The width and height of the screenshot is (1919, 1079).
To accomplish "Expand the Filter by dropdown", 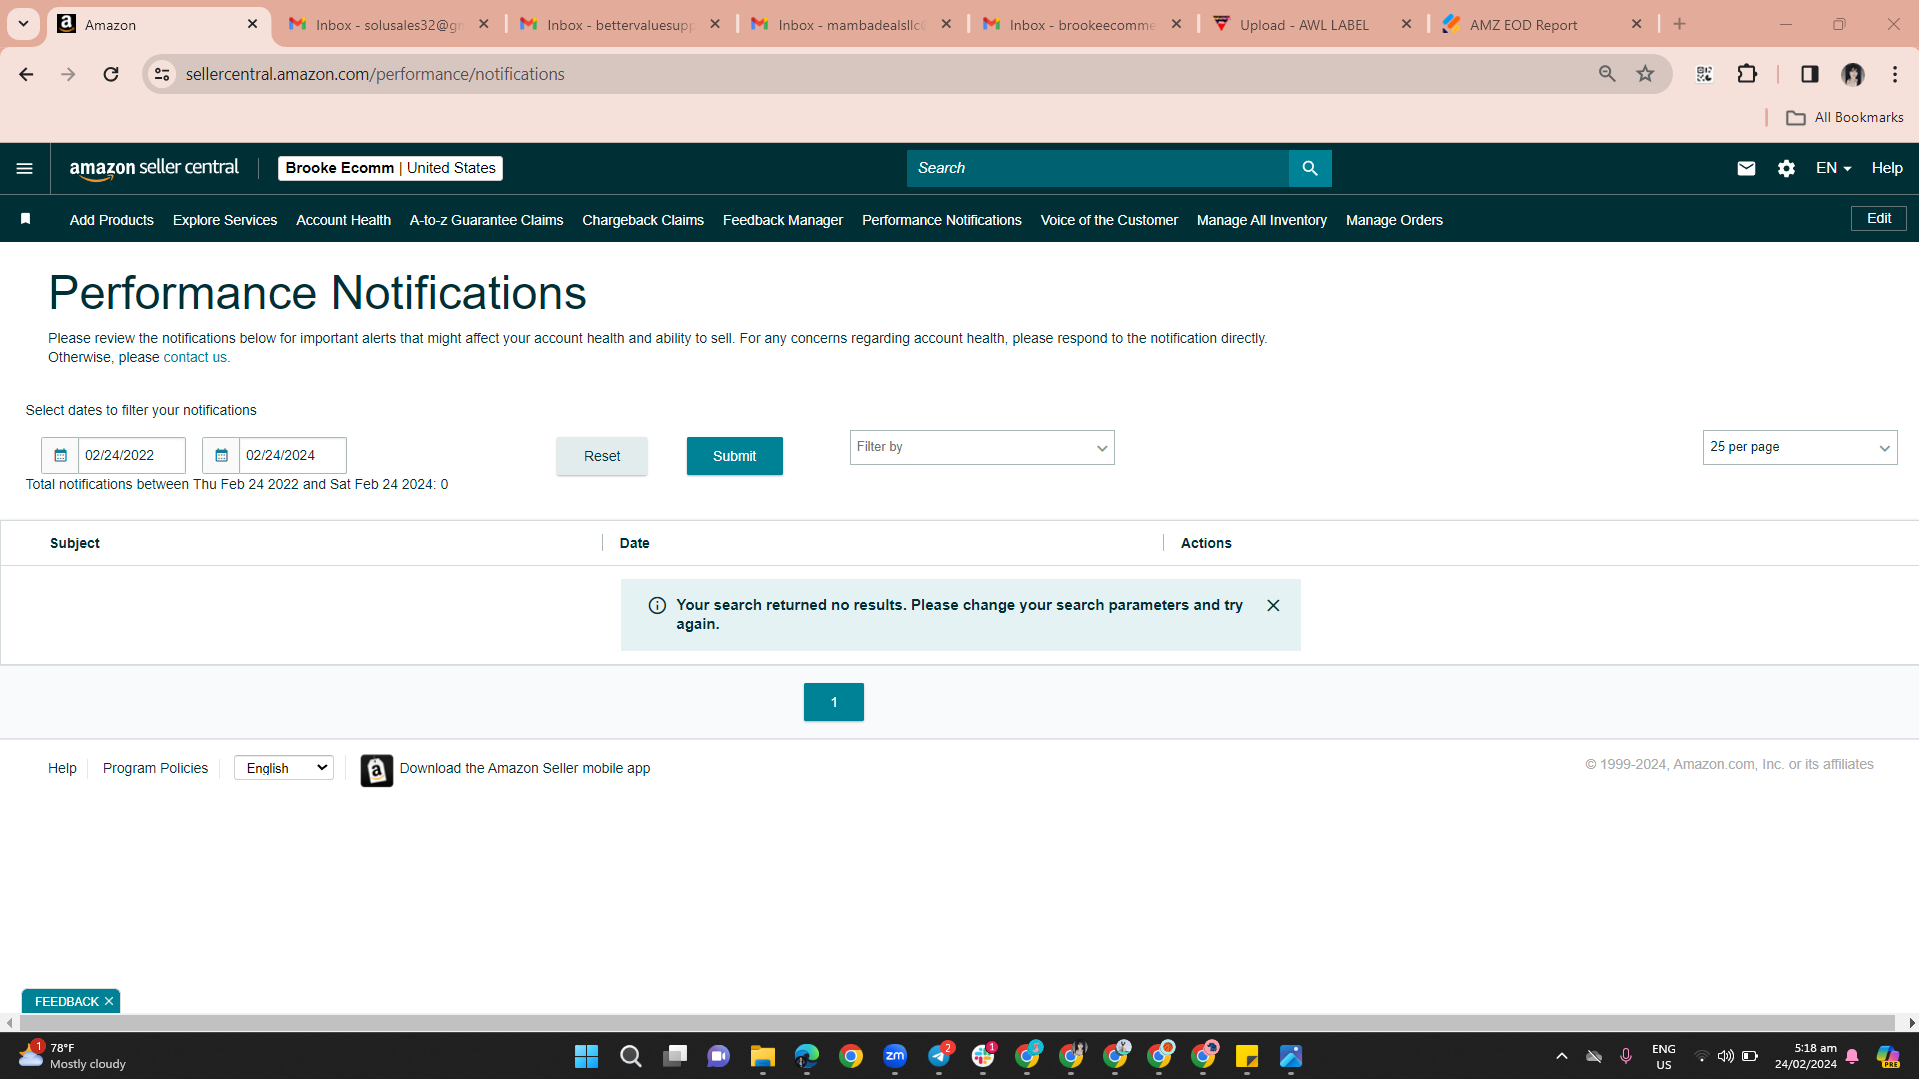I will [982, 447].
